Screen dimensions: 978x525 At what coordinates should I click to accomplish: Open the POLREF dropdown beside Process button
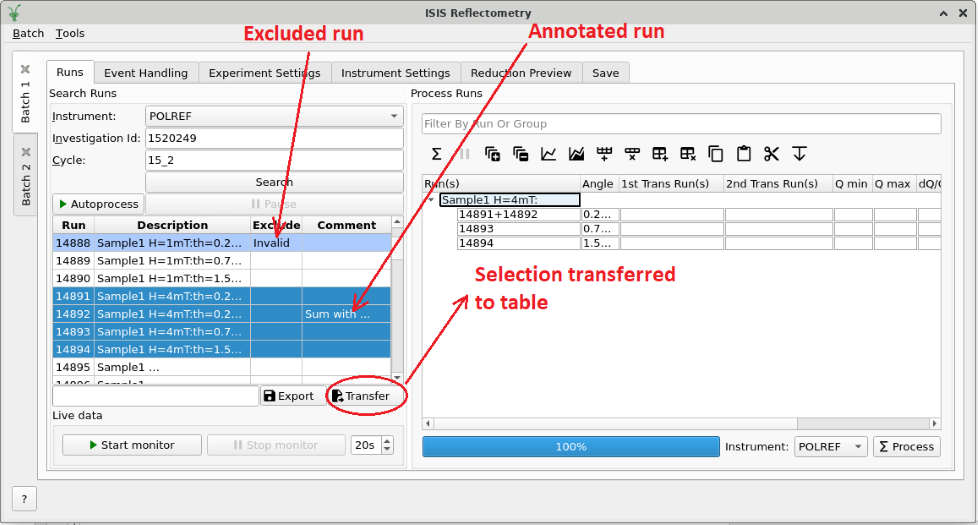(x=830, y=447)
